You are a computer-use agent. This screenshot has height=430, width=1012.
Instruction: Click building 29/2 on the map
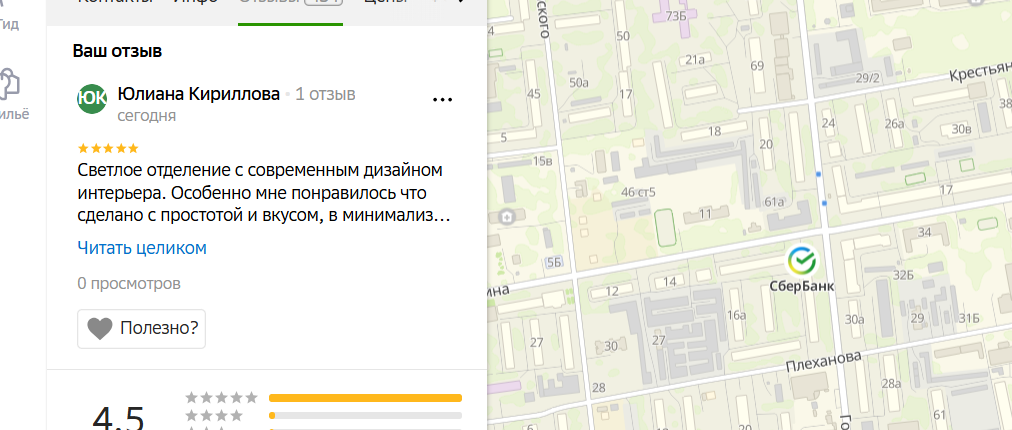tap(867, 78)
